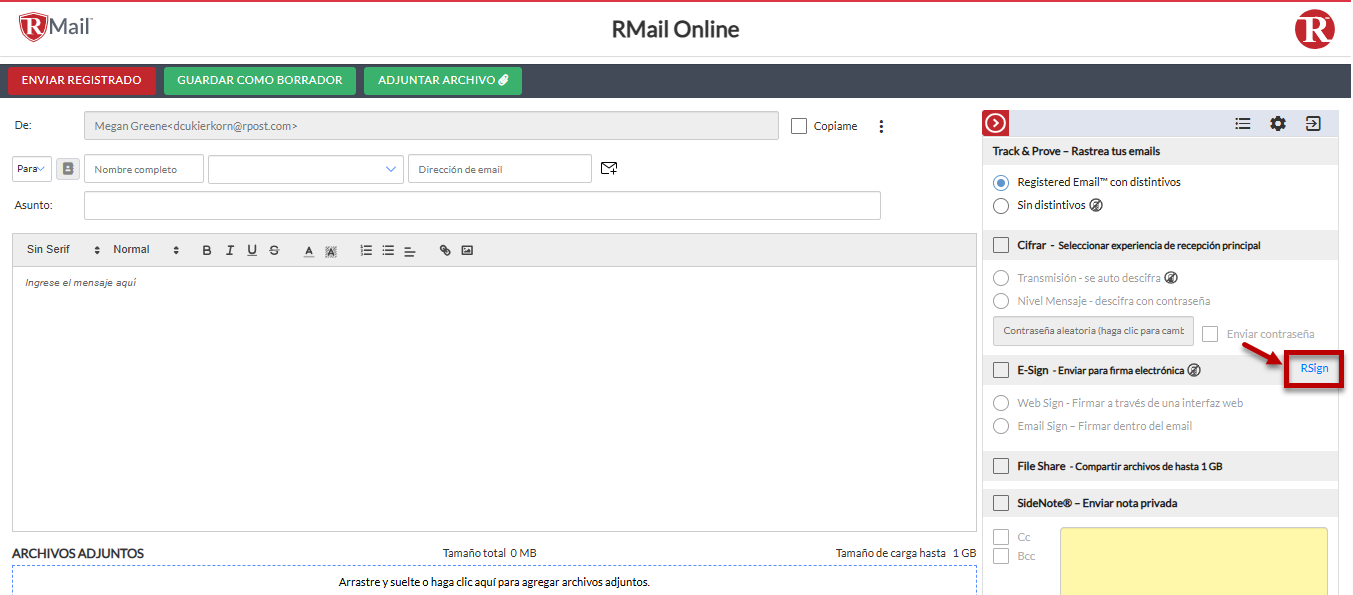The height and width of the screenshot is (595, 1353).
Task: Open the Para recipient type dropdown
Action: coord(32,169)
